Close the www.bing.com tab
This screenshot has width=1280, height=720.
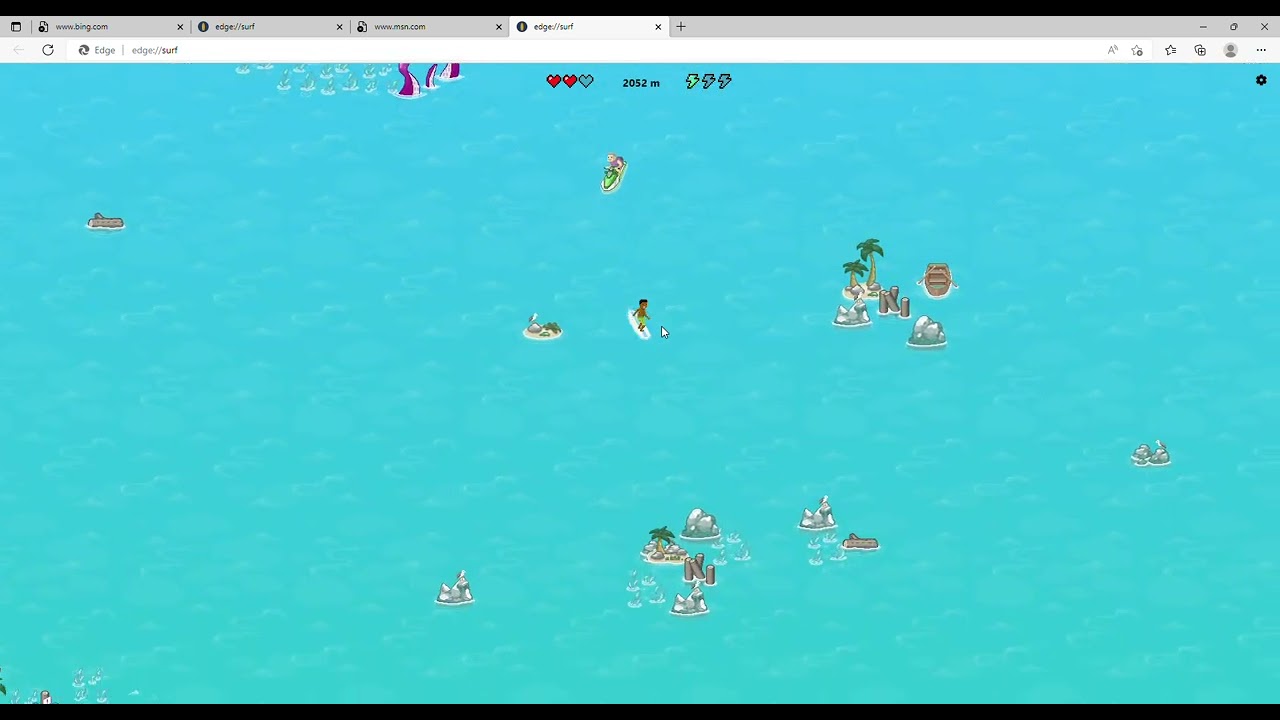pos(180,27)
